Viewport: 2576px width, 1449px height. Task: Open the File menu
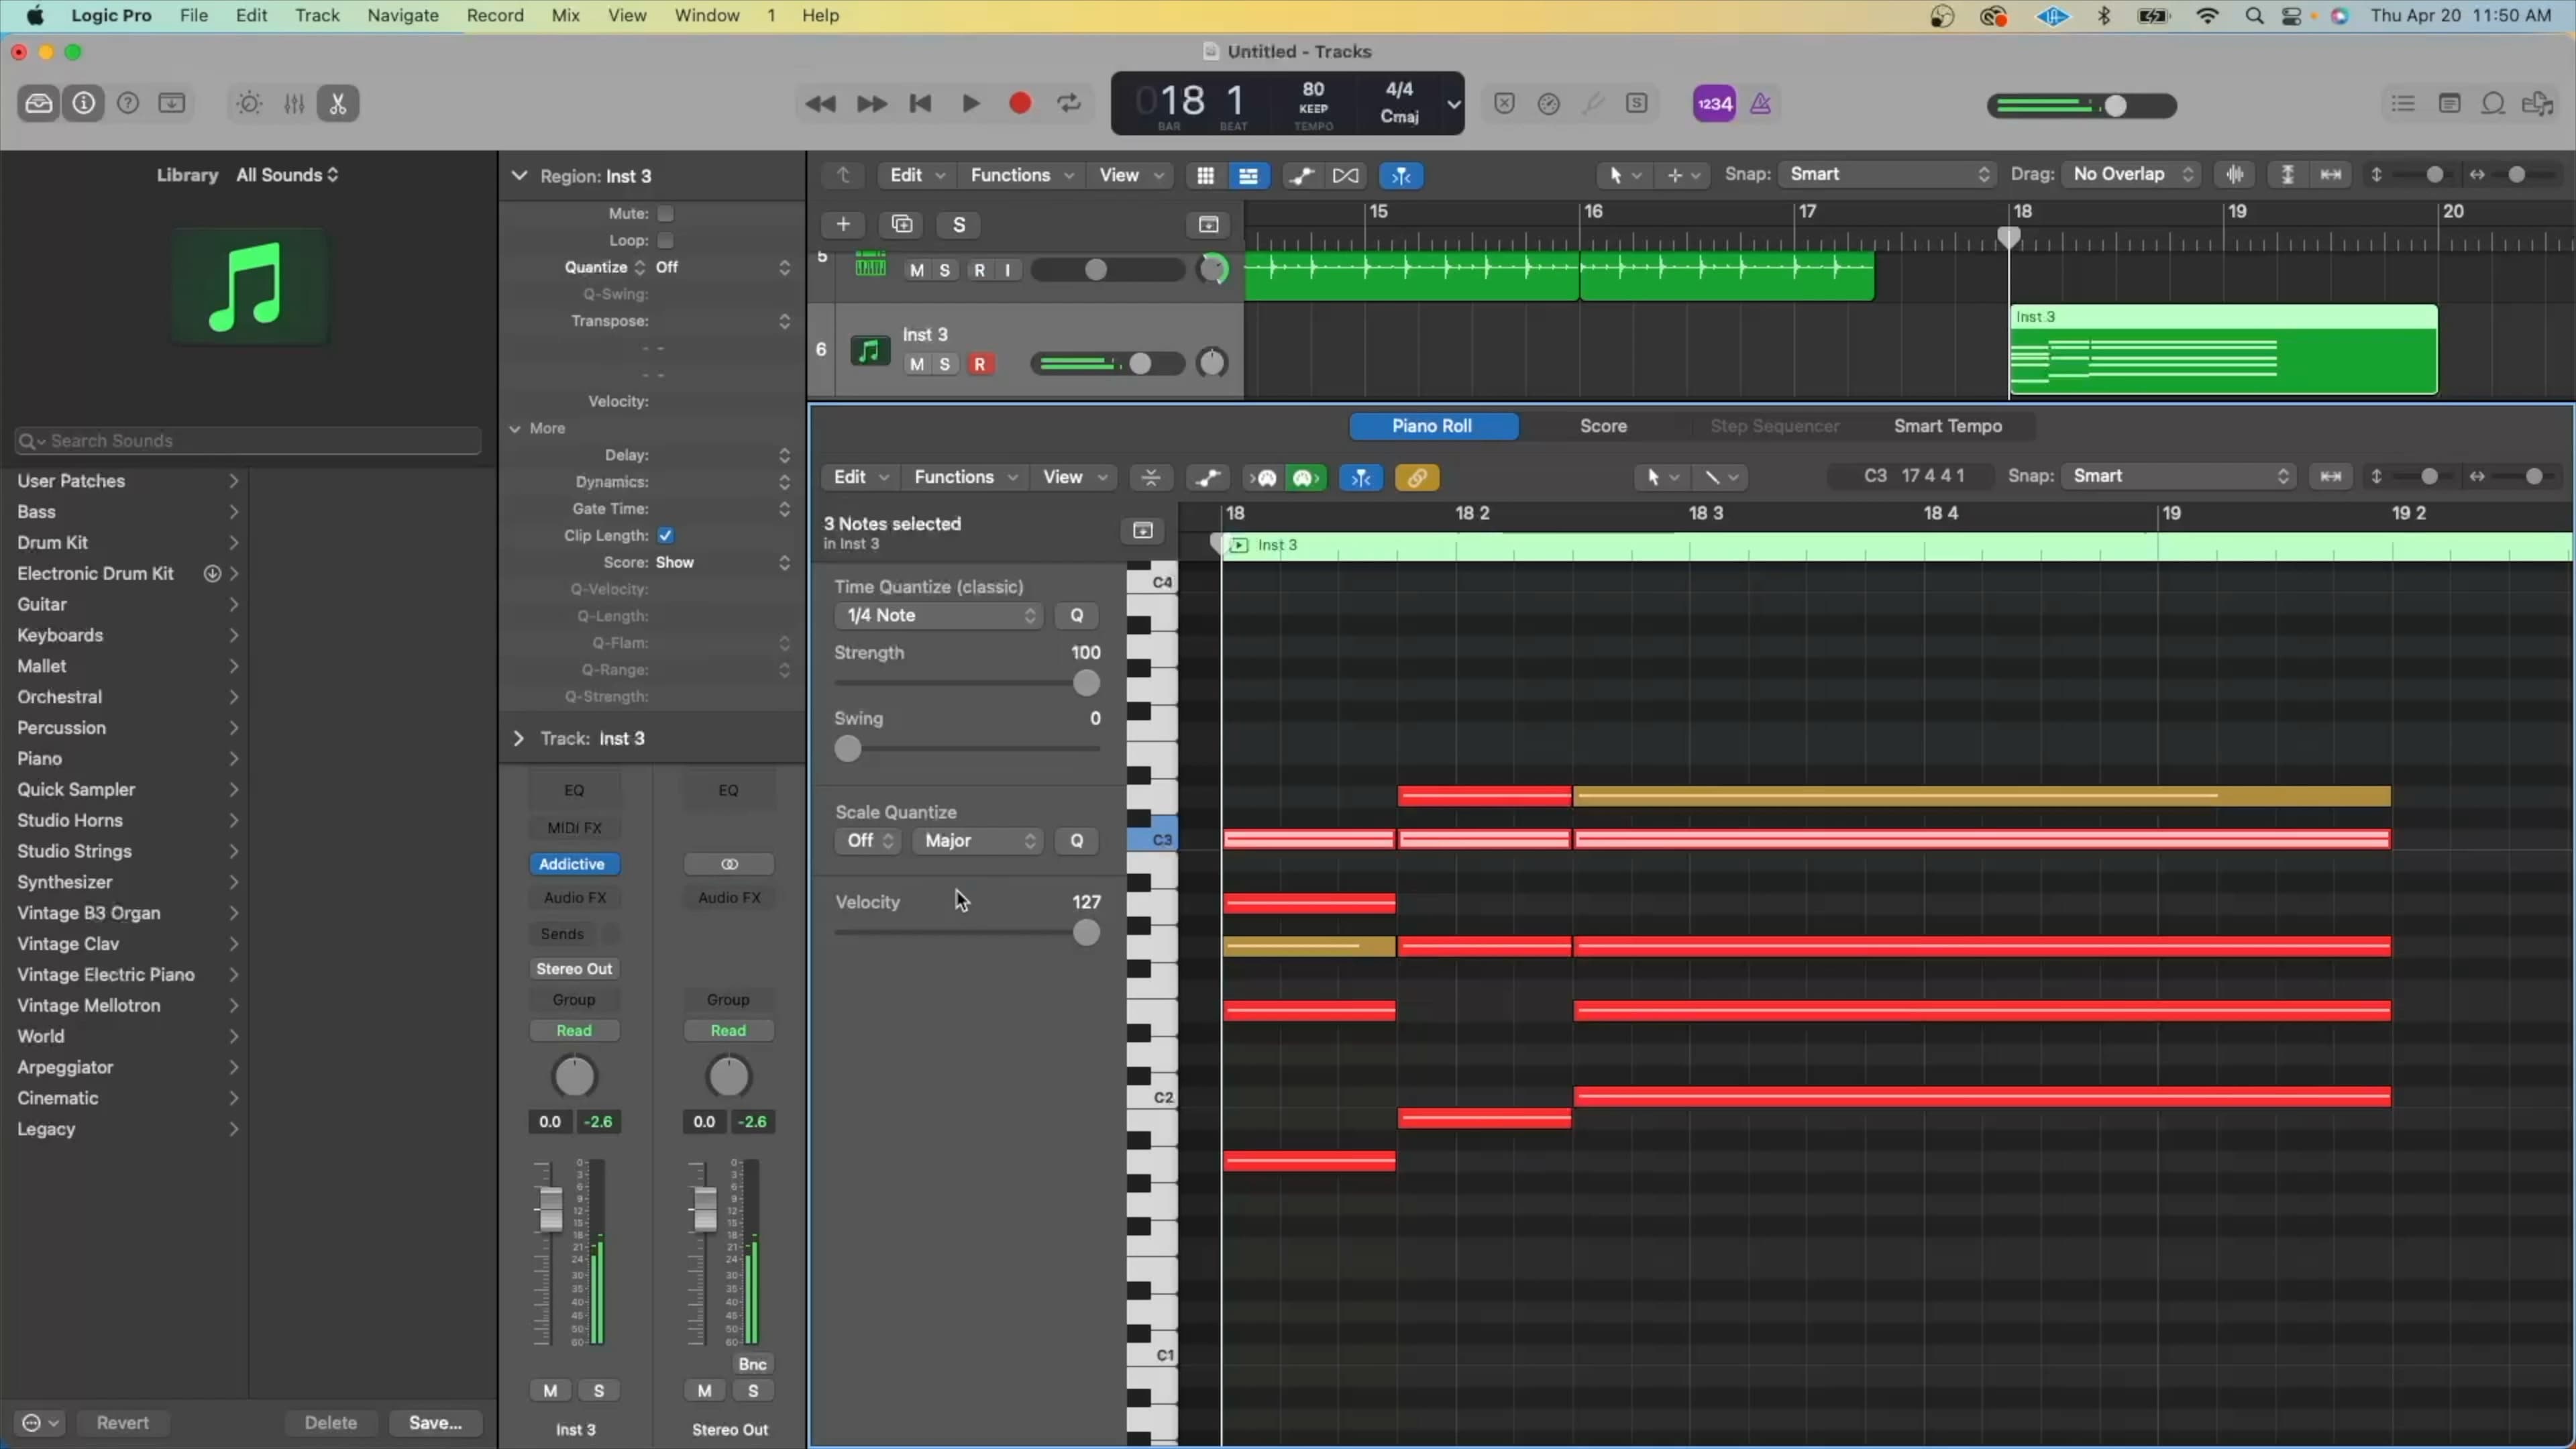click(194, 15)
